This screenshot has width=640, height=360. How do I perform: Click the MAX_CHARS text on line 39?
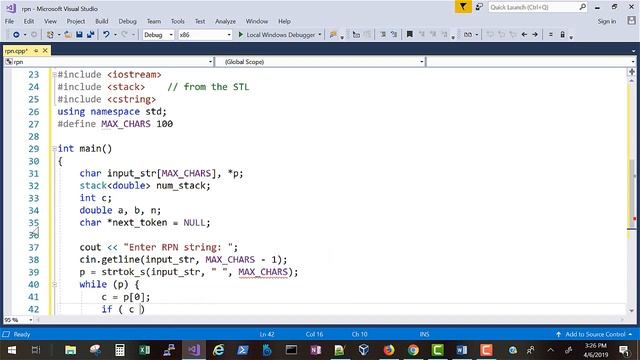[263, 272]
